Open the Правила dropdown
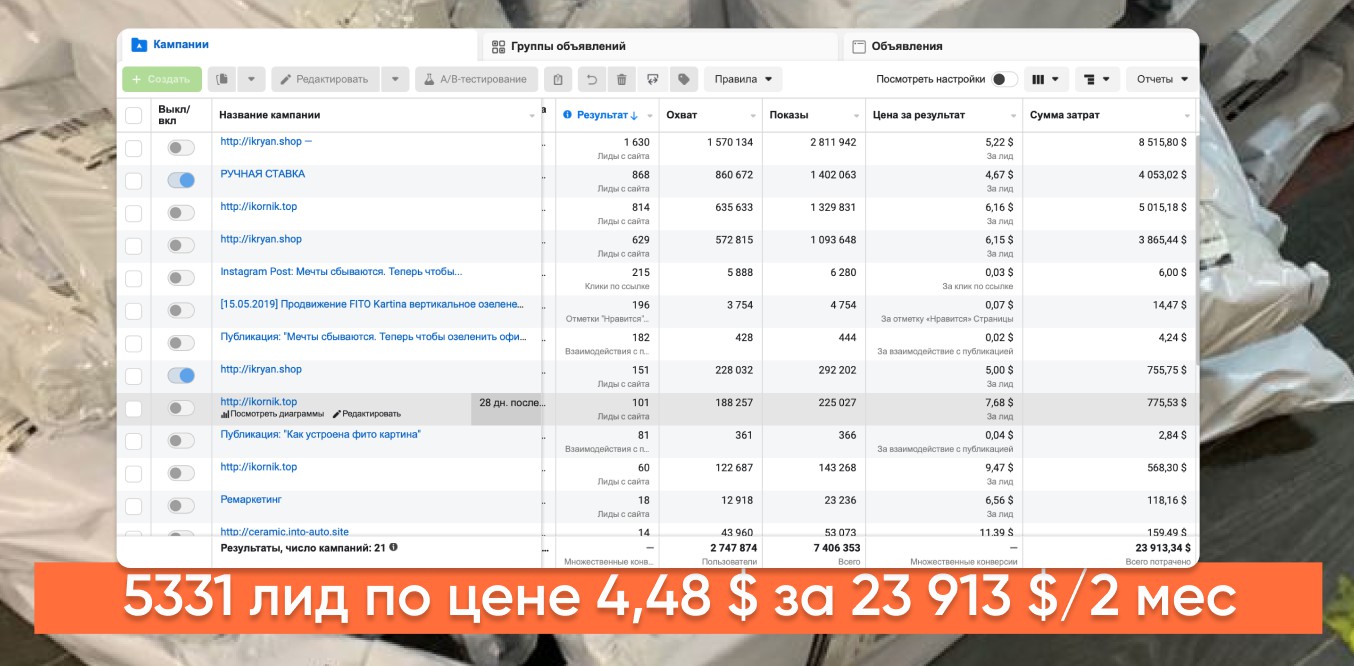1354x666 pixels. click(743, 79)
